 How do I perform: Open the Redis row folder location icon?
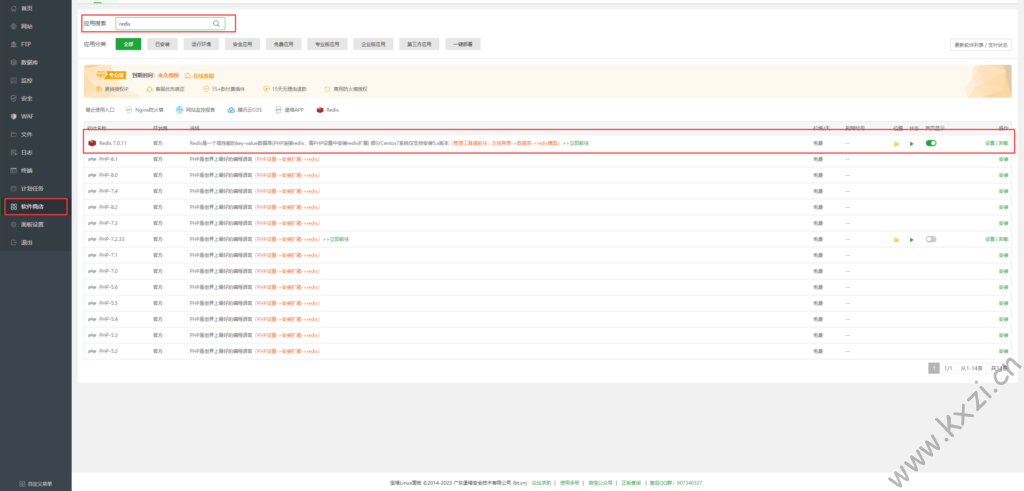pos(897,144)
